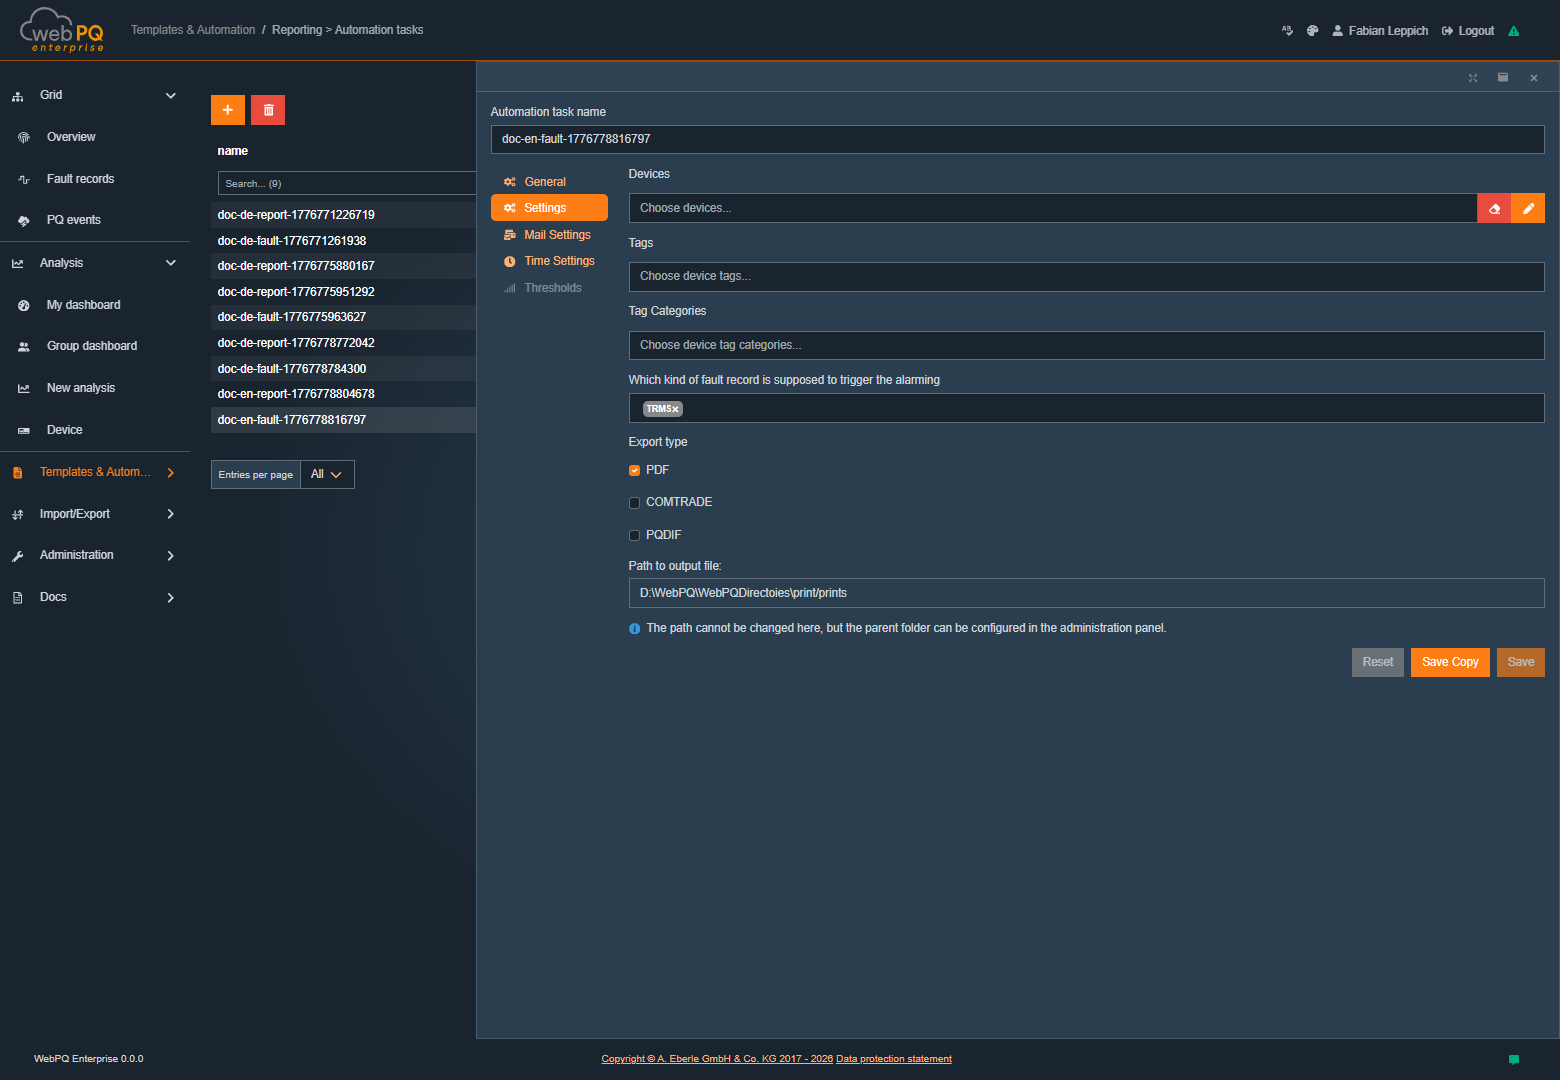Open the Entries per page dropdown showing All
Image resolution: width=1560 pixels, height=1080 pixels.
[x=326, y=474]
